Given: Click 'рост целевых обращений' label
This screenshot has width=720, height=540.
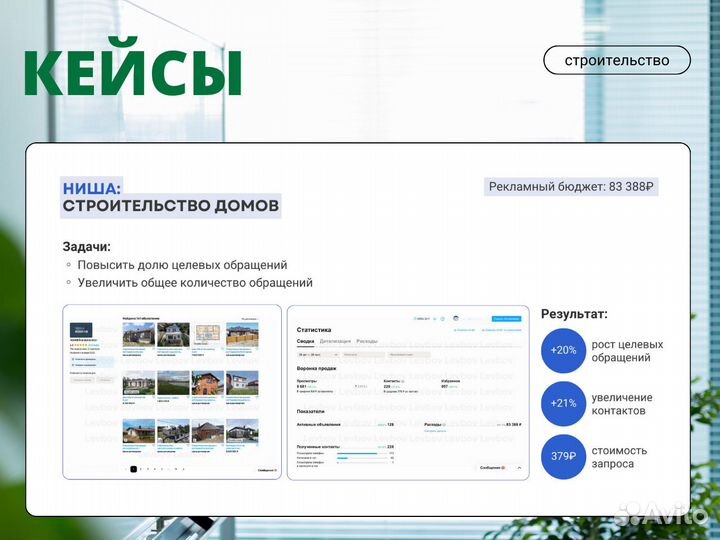Looking at the screenshot, I should tap(627, 351).
